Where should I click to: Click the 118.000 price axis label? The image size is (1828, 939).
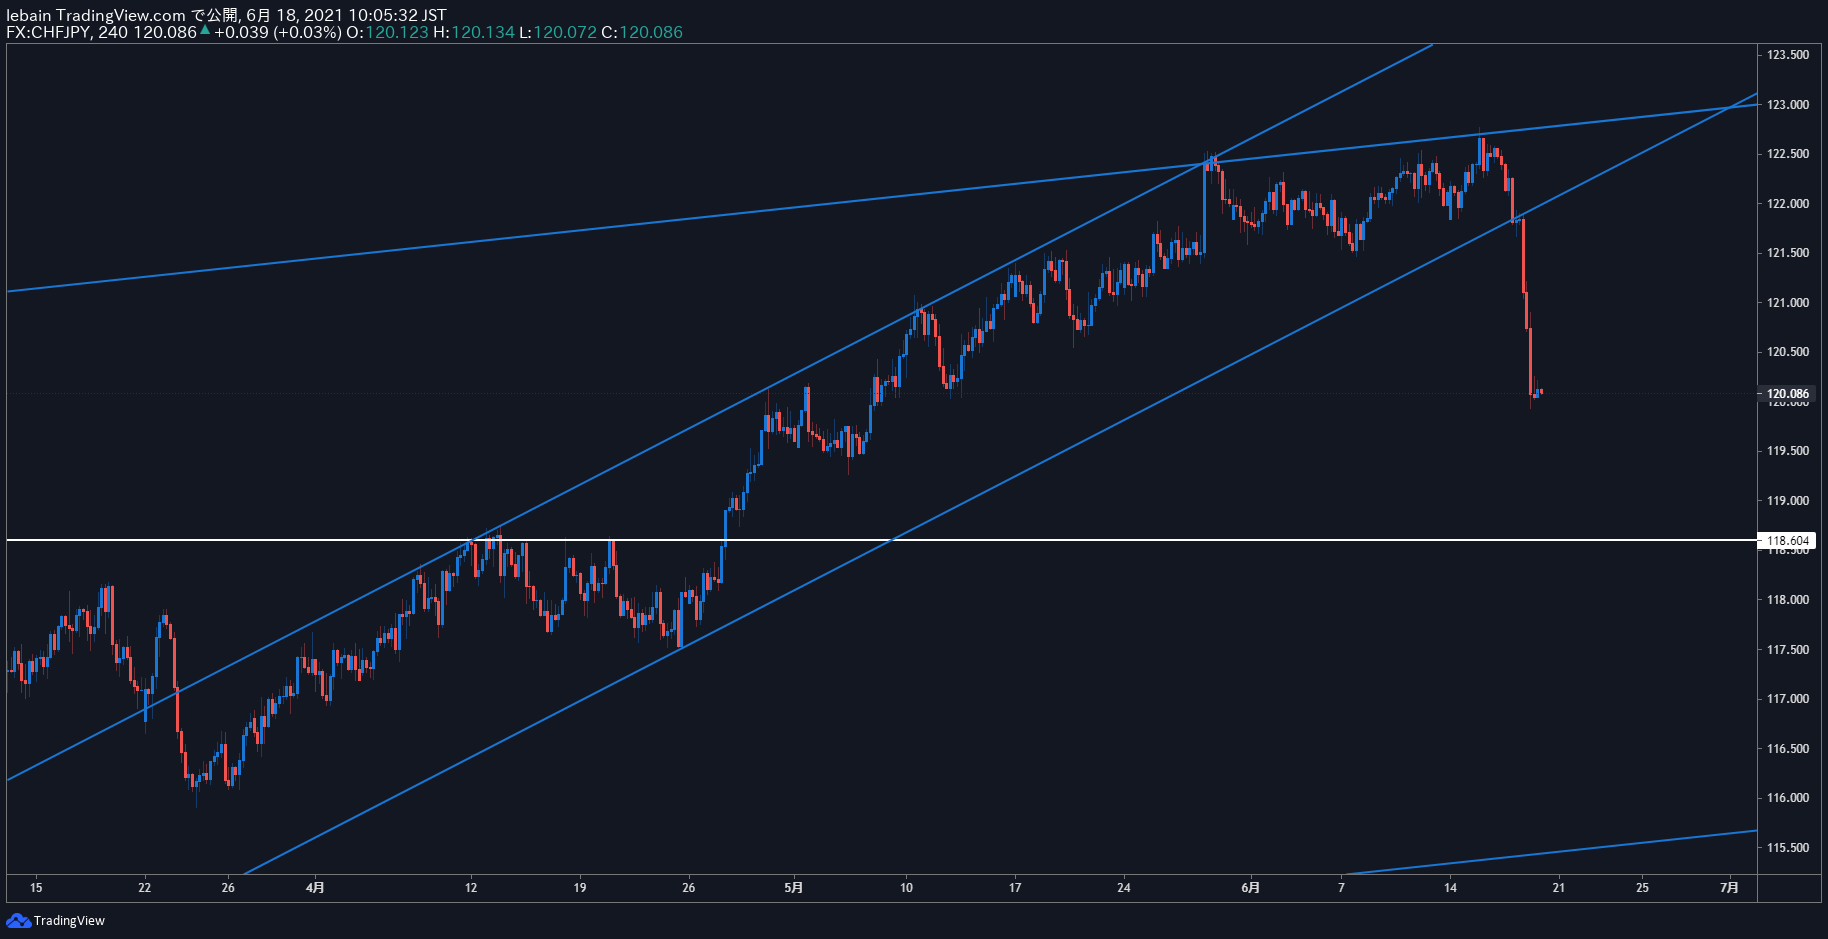[1788, 600]
